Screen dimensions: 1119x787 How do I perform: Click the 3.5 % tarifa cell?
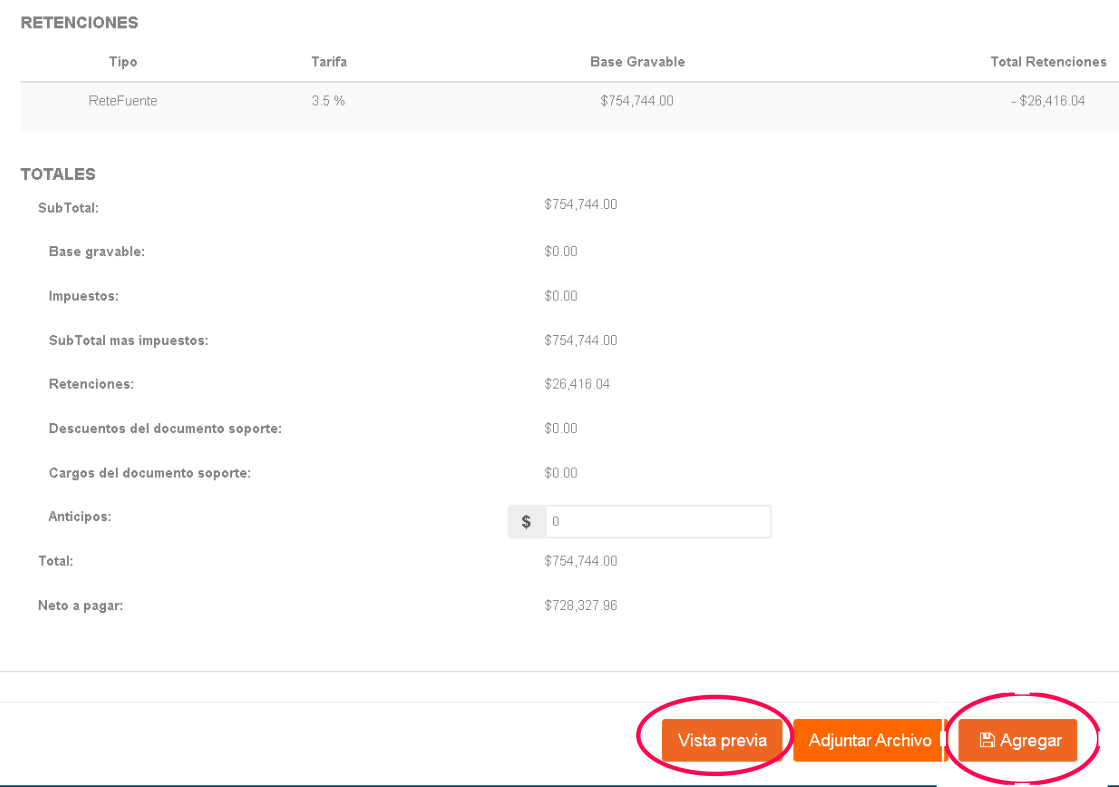328,101
